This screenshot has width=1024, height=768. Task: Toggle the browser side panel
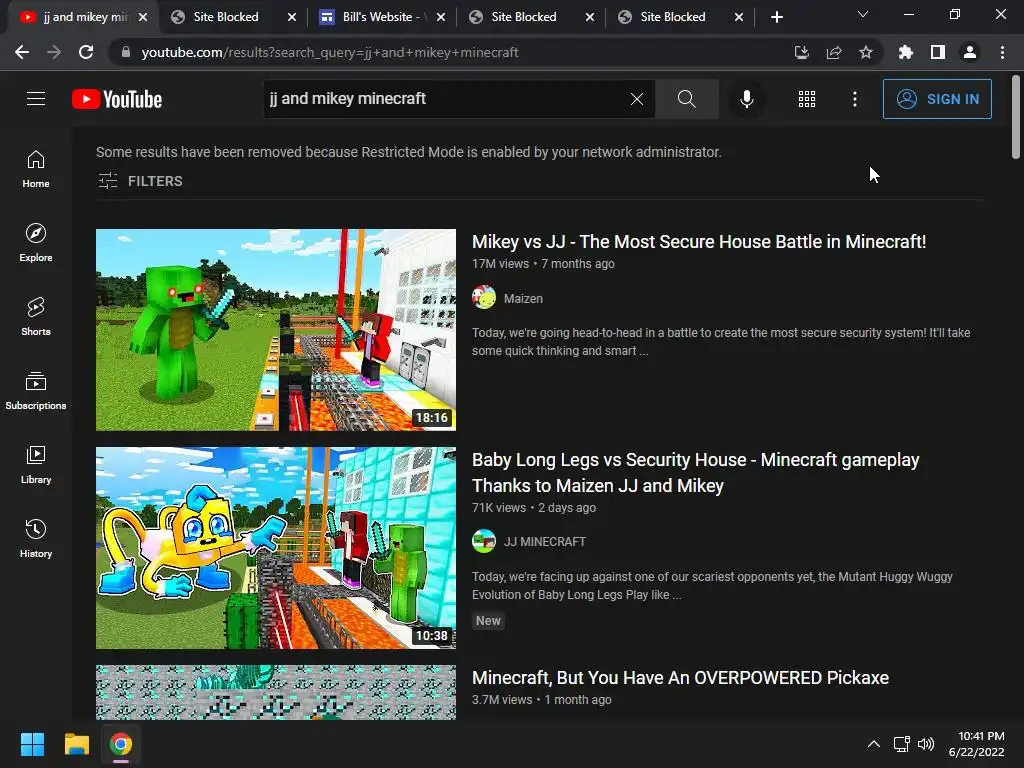point(938,52)
